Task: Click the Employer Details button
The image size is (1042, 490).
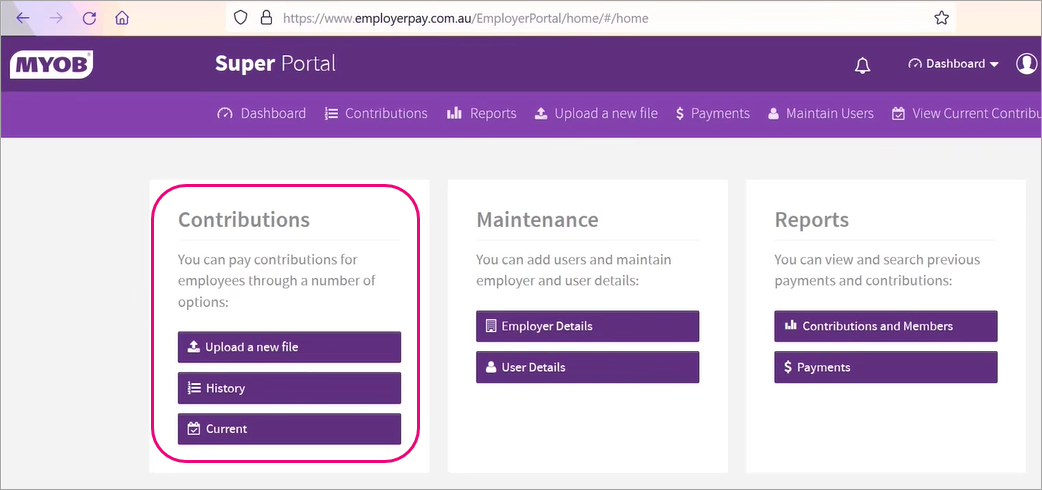Action: (x=587, y=326)
